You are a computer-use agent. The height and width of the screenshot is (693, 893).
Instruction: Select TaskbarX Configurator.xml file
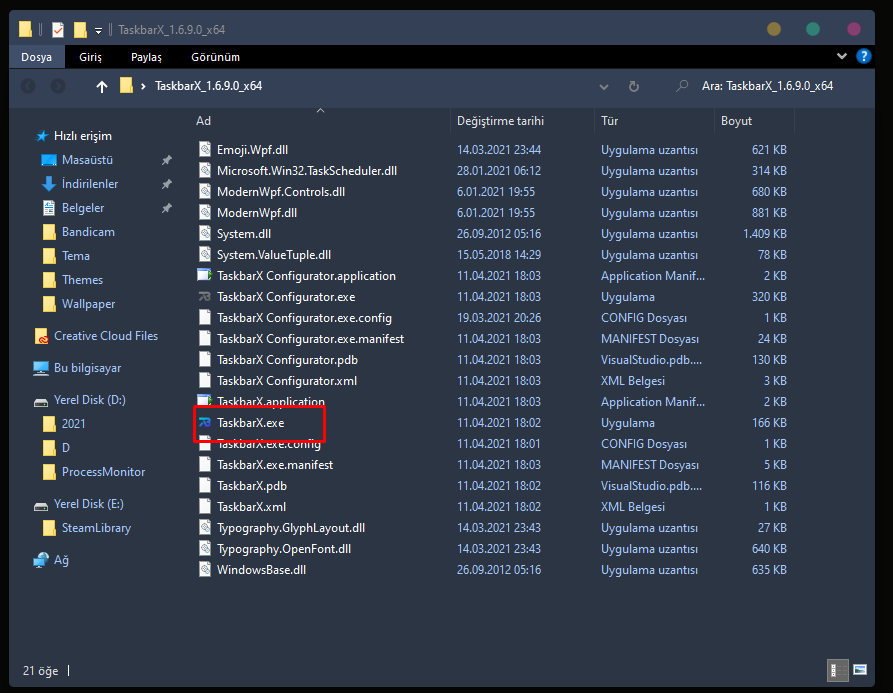click(286, 381)
